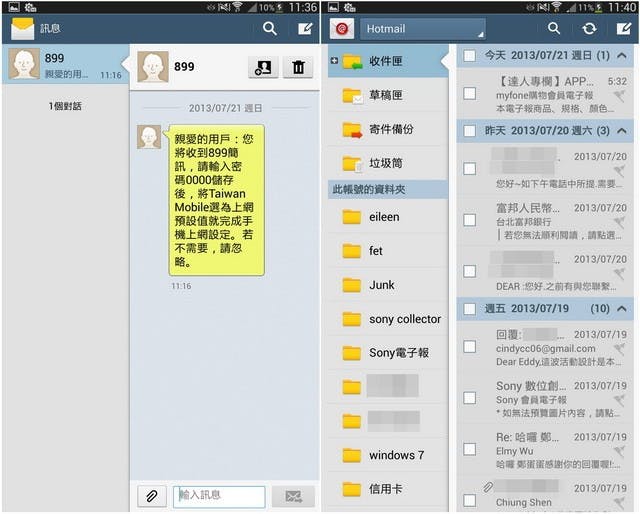The height and width of the screenshot is (514, 640).
Task: Open the eileen folder
Action: 388,217
